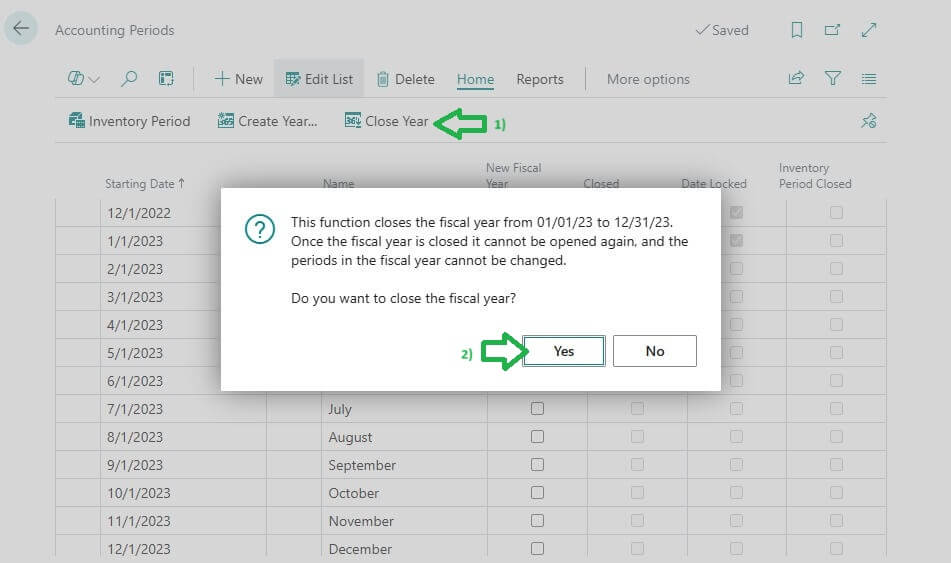Click the back arrow button
Viewport: 951px width, 563px height.
pos(21,29)
